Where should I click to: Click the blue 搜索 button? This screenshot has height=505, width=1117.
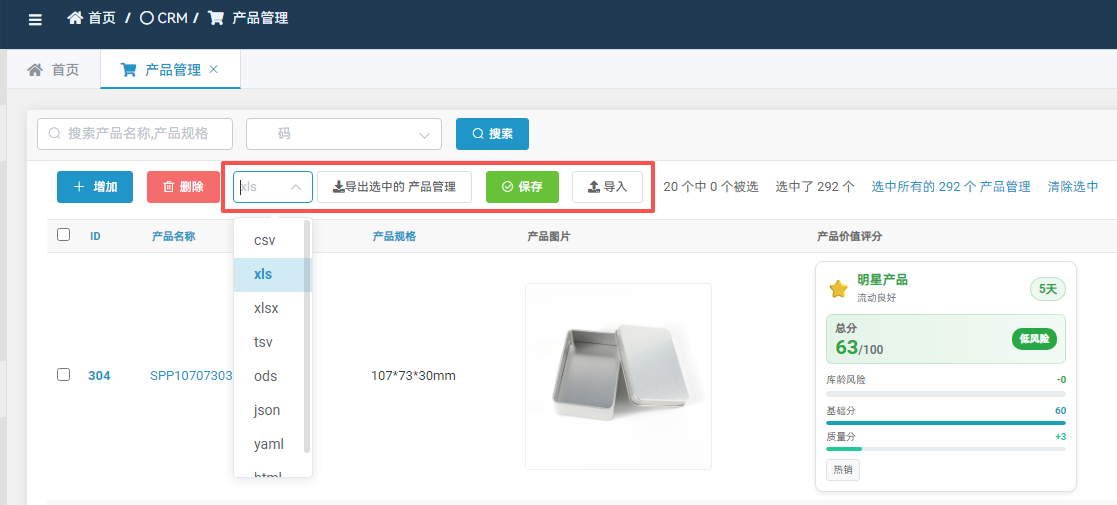click(x=492, y=134)
